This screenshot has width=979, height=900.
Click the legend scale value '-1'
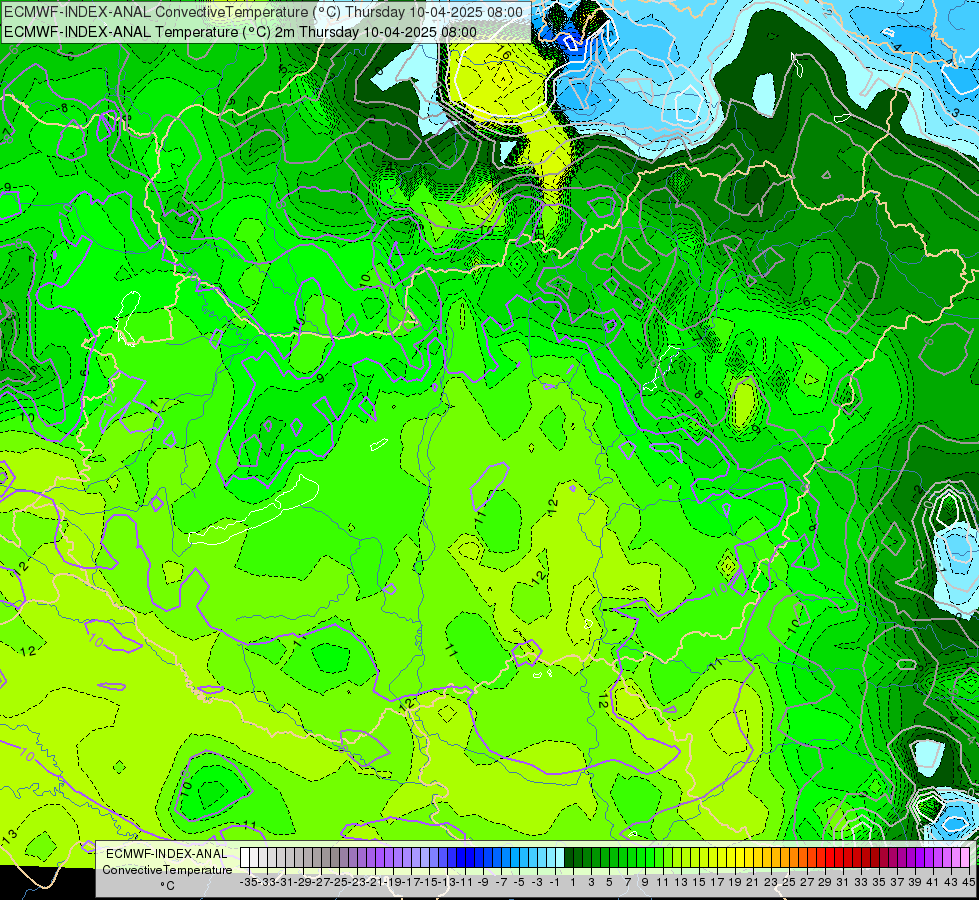pyautogui.click(x=554, y=882)
